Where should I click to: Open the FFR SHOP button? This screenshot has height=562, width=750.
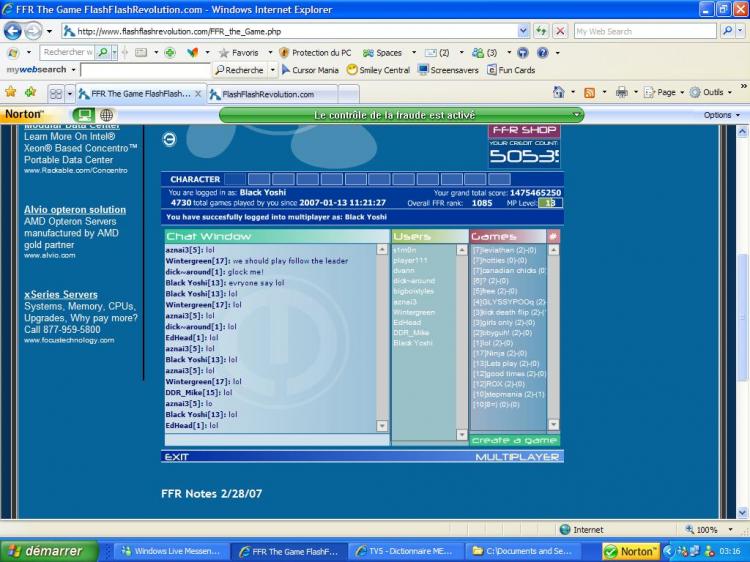click(x=524, y=130)
